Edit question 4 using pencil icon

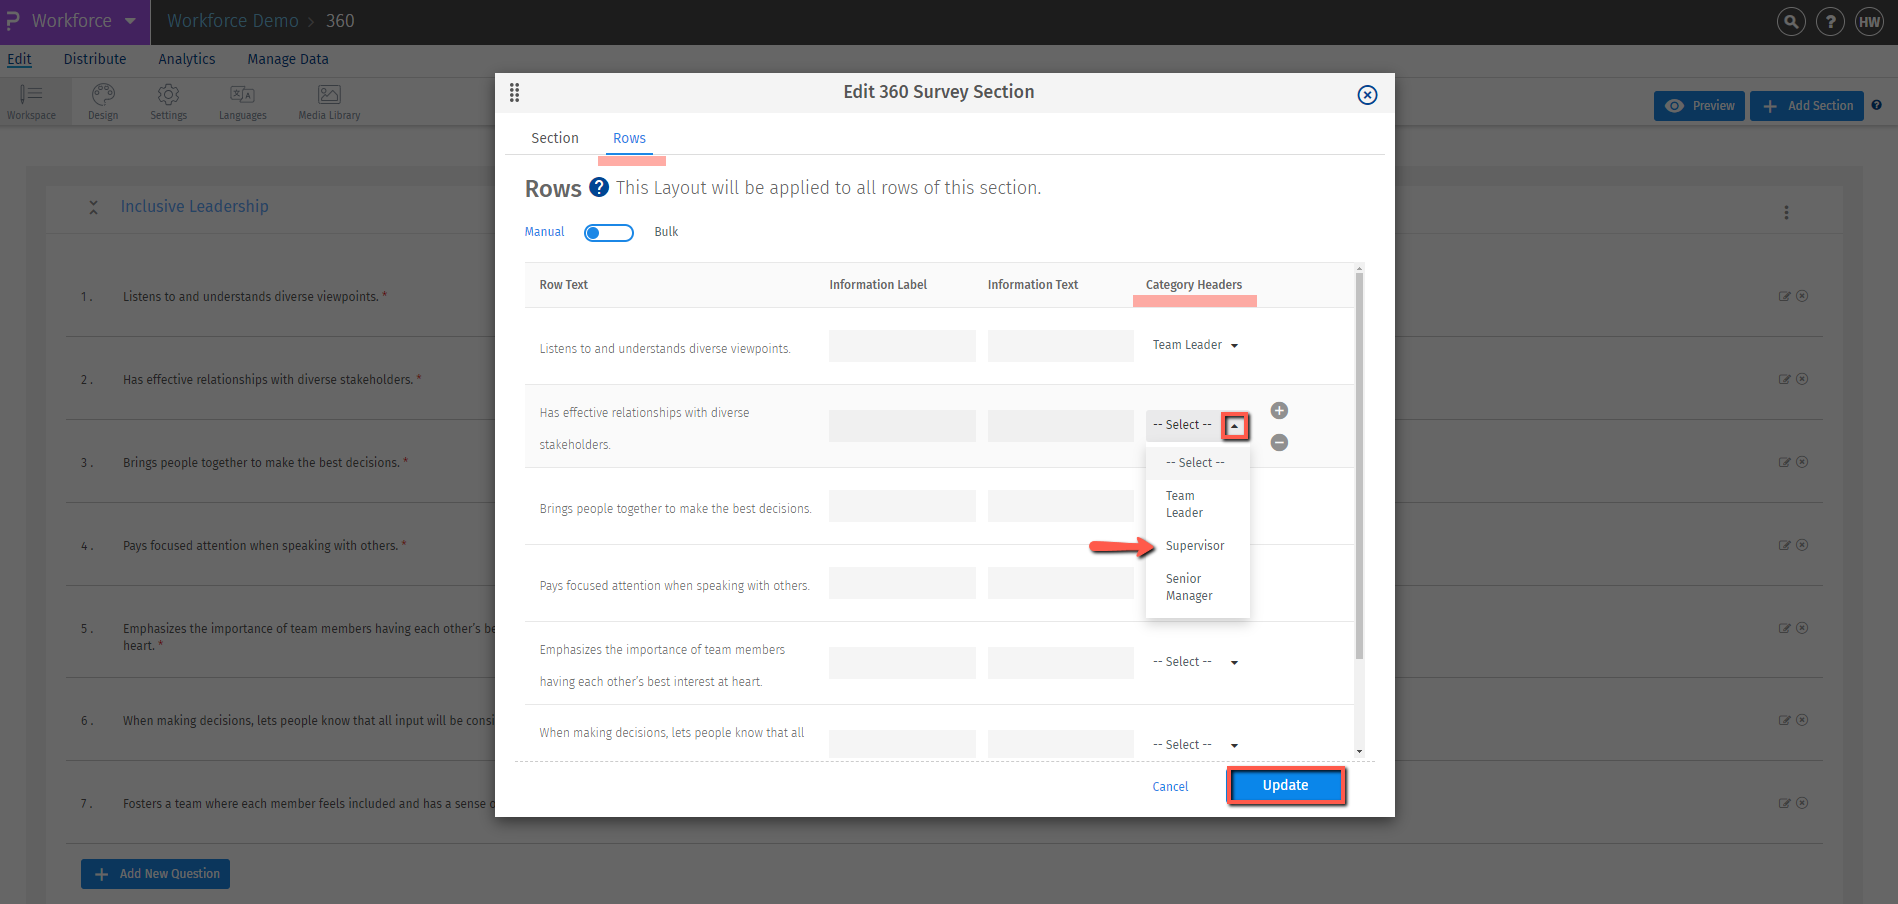1784,545
